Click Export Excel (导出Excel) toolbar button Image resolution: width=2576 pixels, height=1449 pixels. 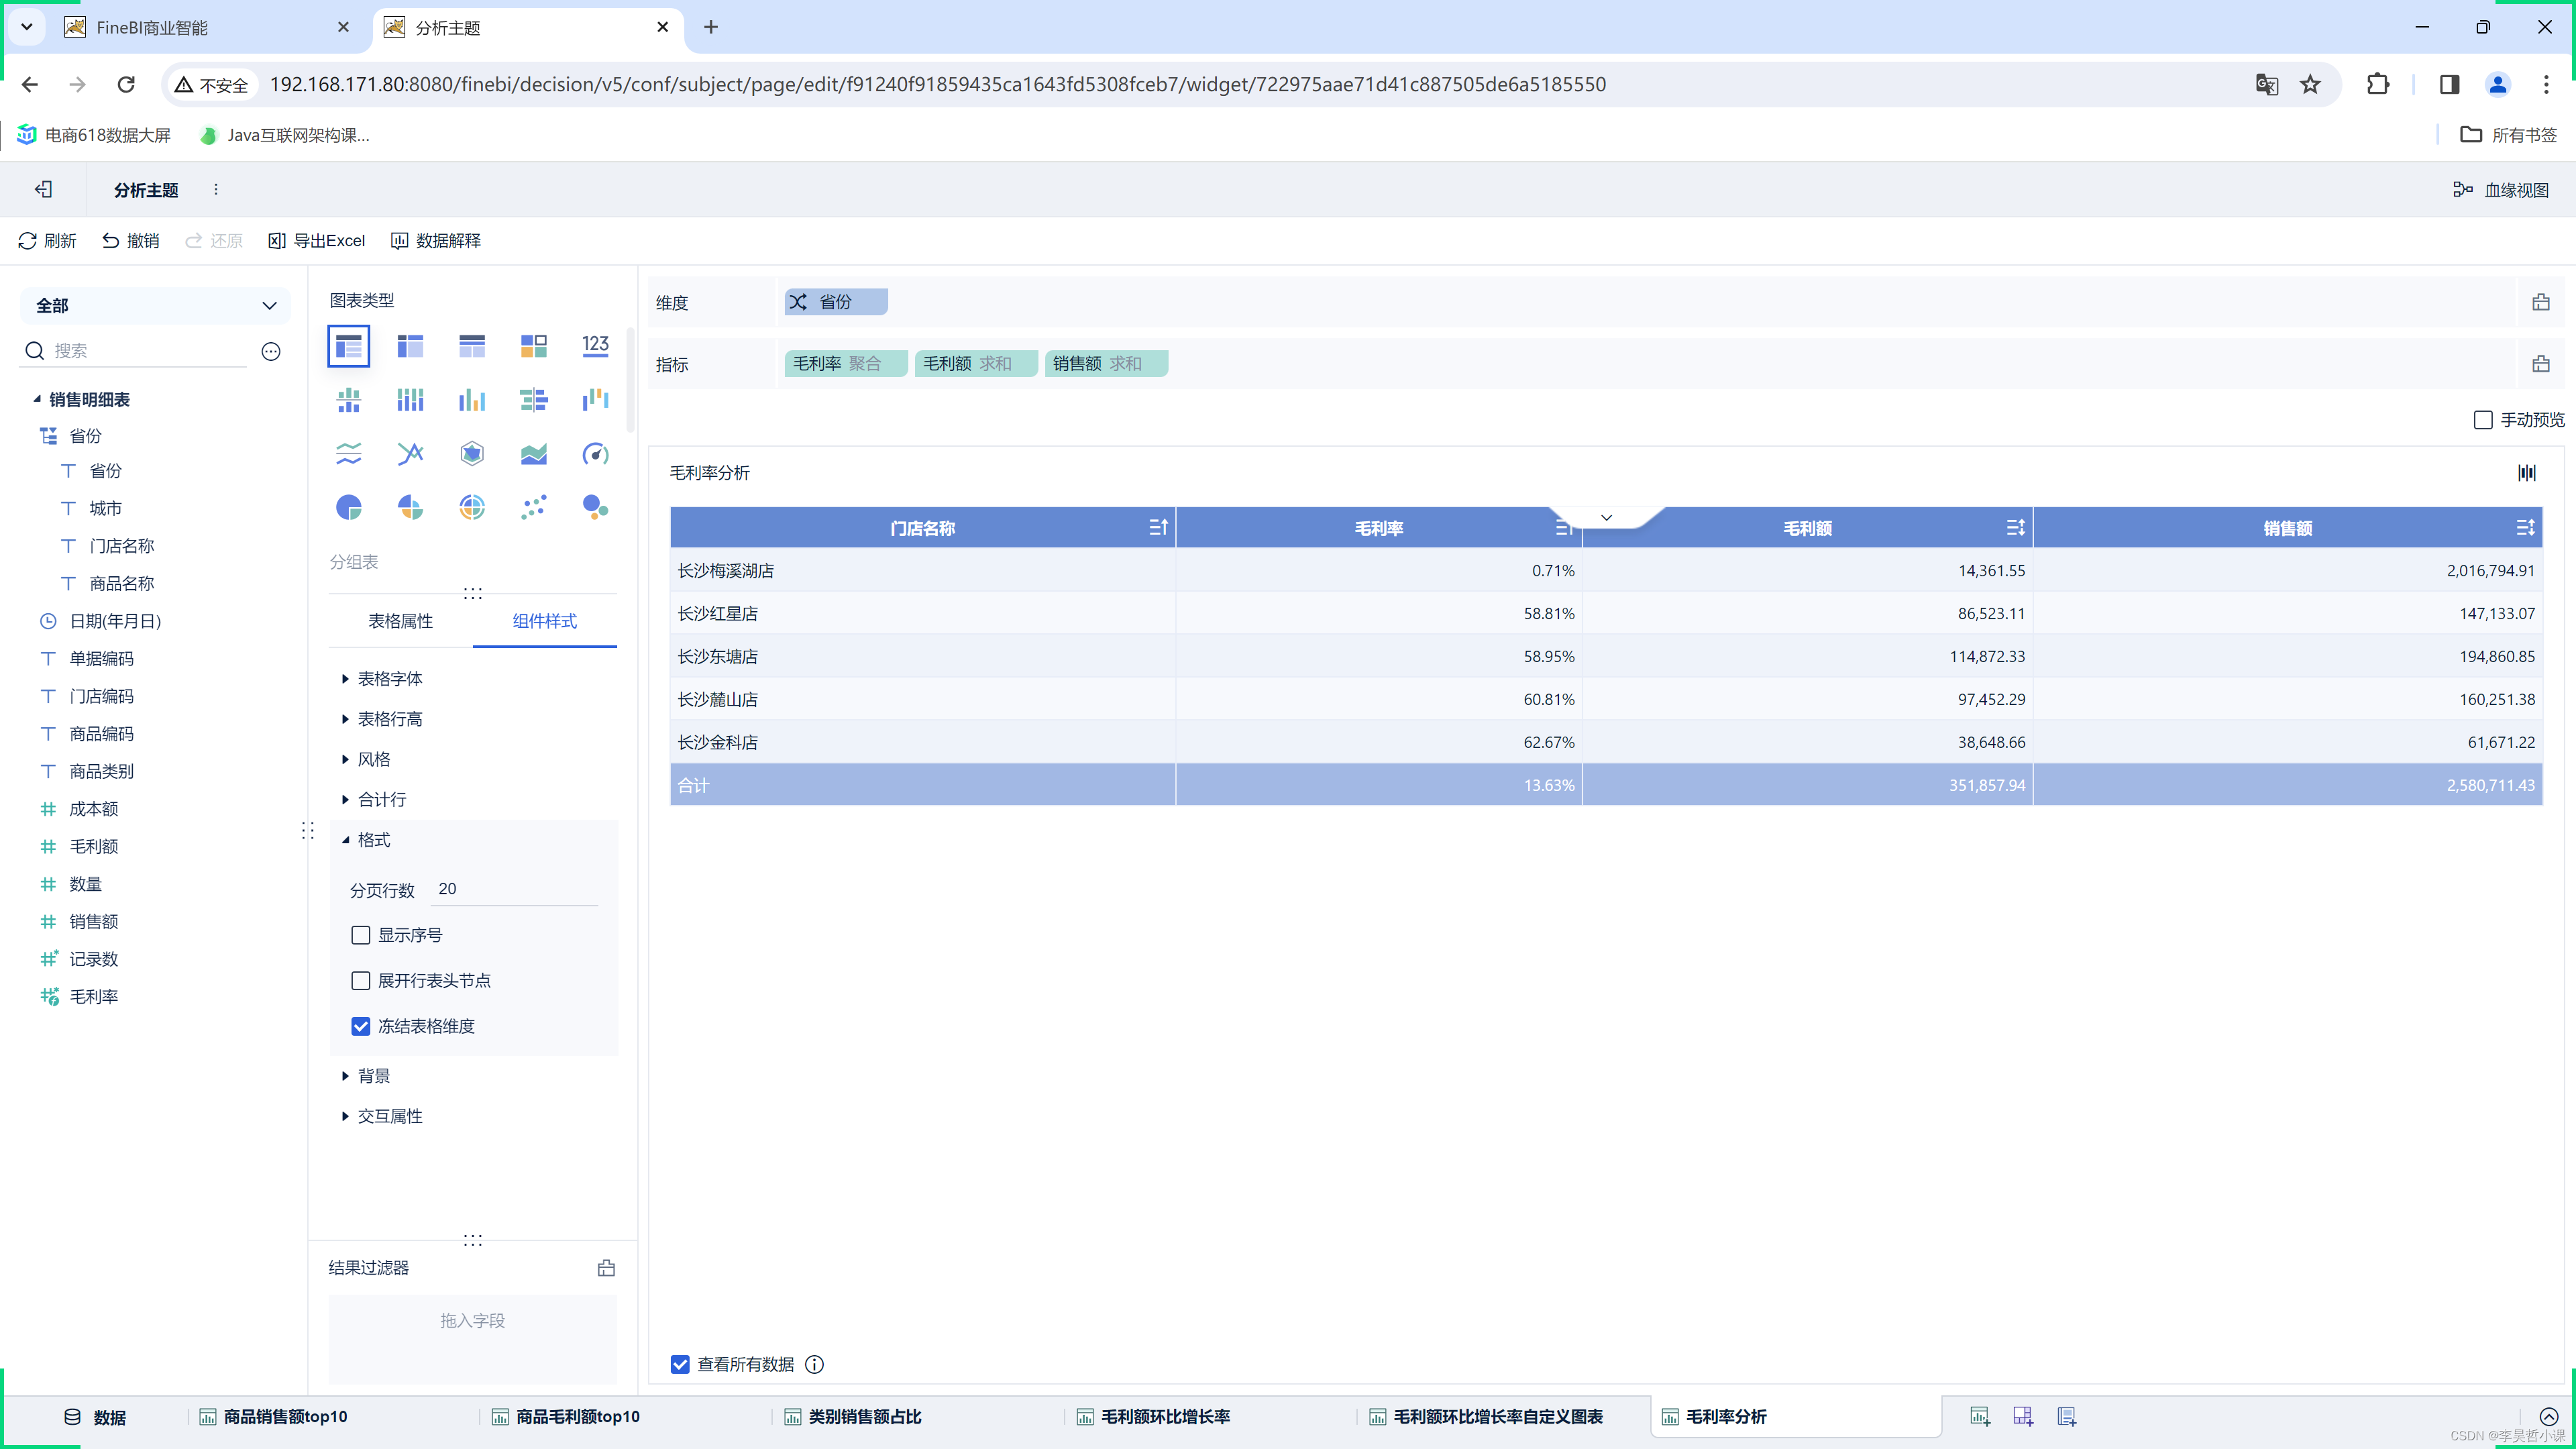tap(317, 241)
